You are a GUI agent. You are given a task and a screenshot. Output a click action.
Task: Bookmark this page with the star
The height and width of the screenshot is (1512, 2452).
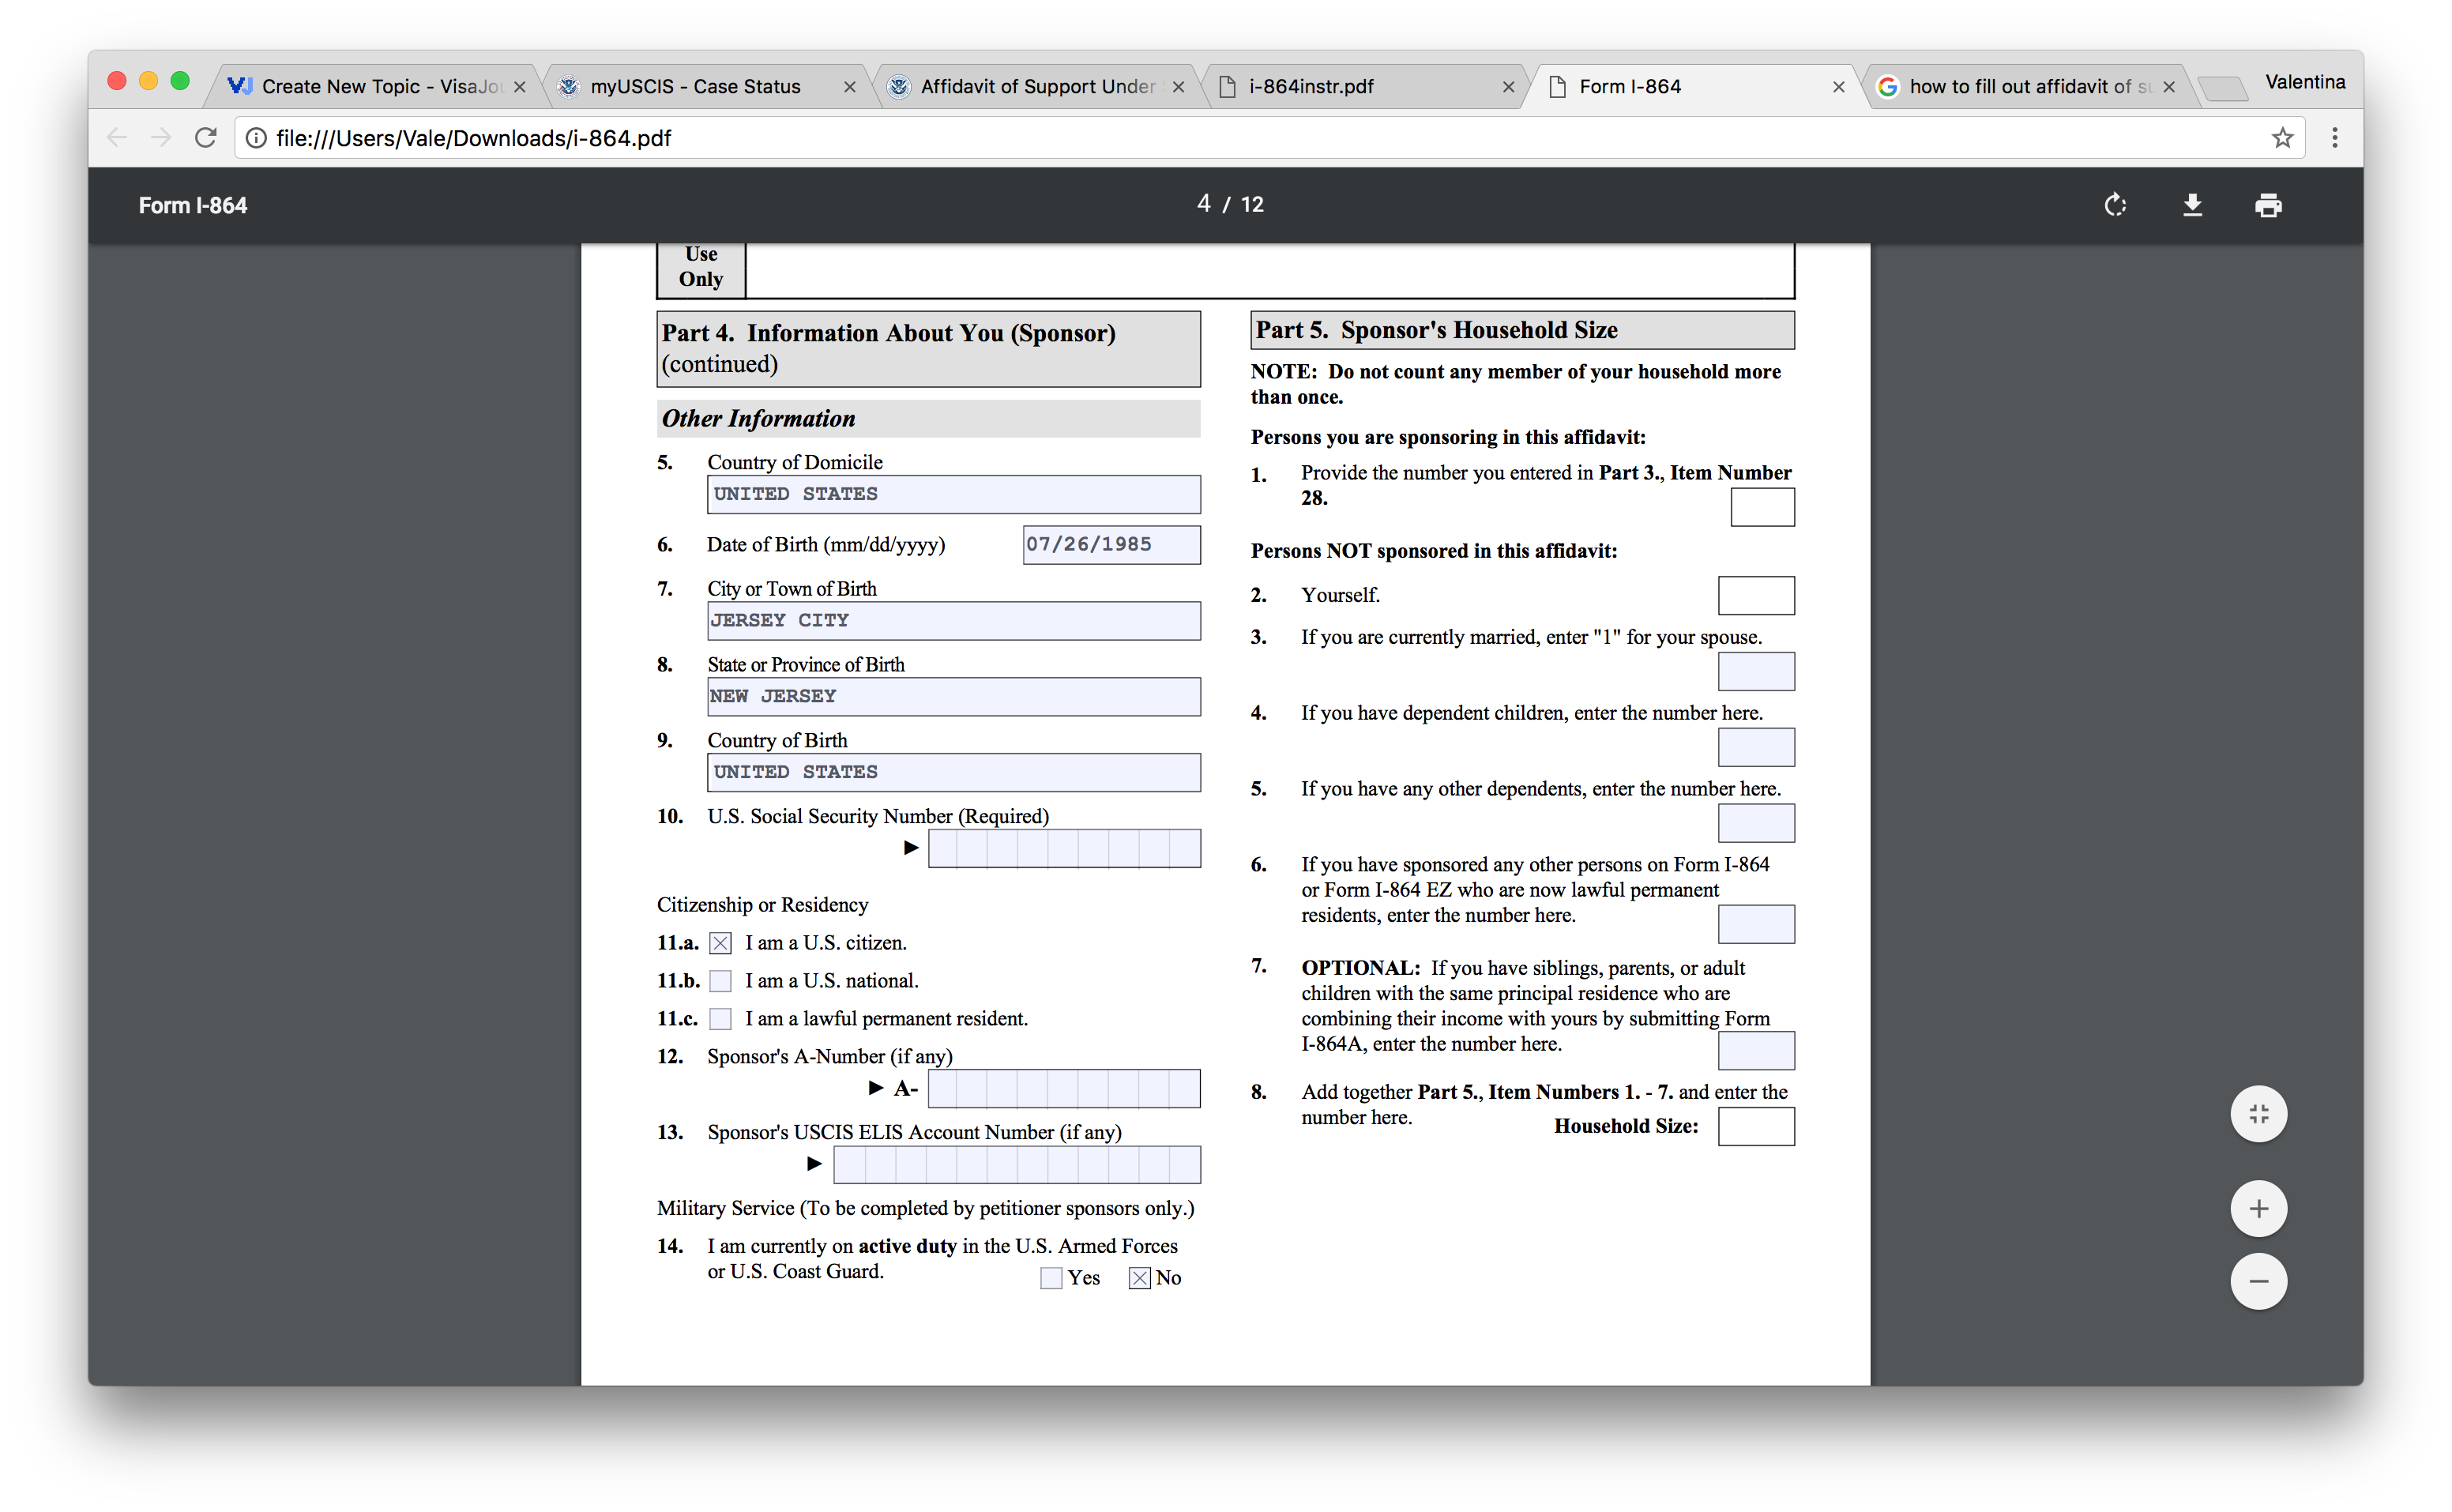pos(2282,138)
